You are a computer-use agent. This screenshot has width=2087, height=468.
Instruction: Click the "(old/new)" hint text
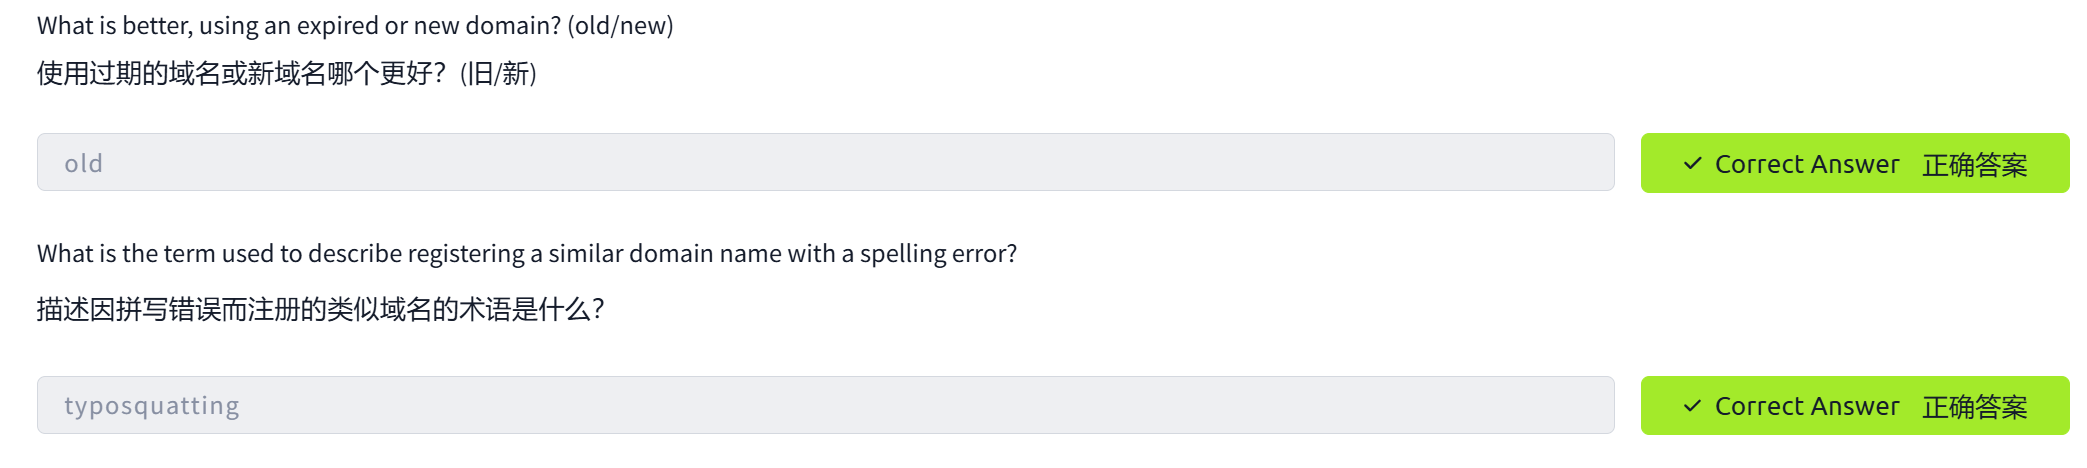pos(620,25)
